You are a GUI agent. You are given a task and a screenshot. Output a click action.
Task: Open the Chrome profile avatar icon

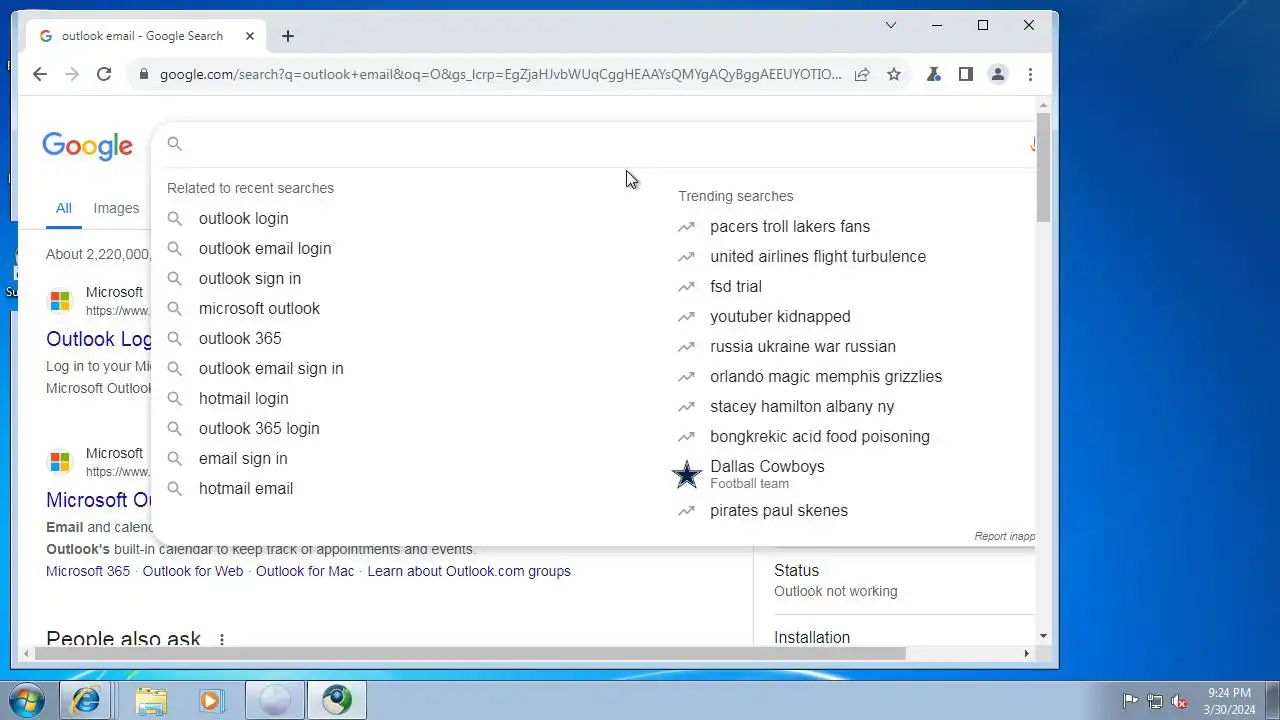(x=998, y=74)
